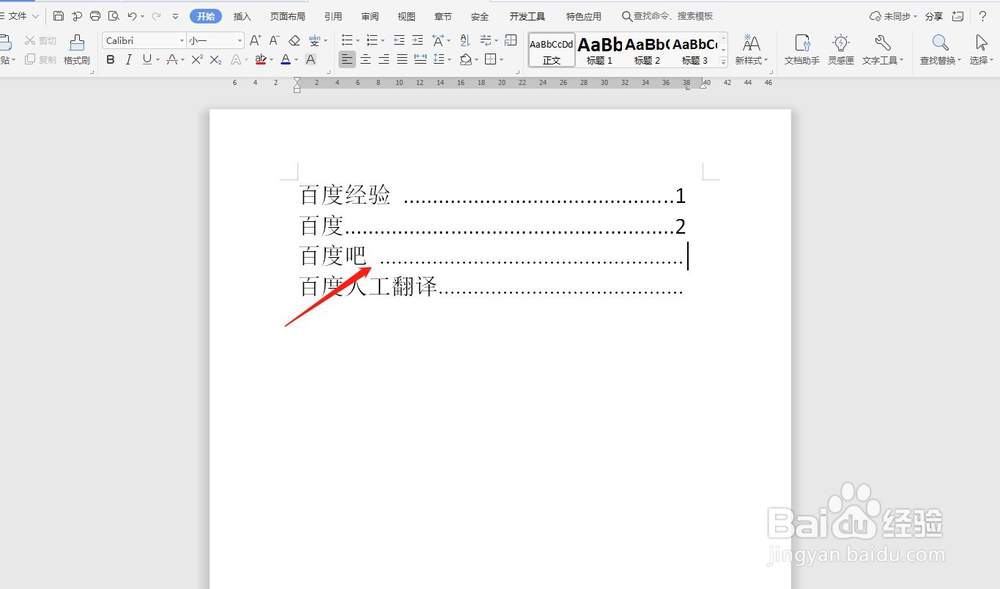Toggle Underline formatting
Screen dimensions: 1000x589
point(147,59)
